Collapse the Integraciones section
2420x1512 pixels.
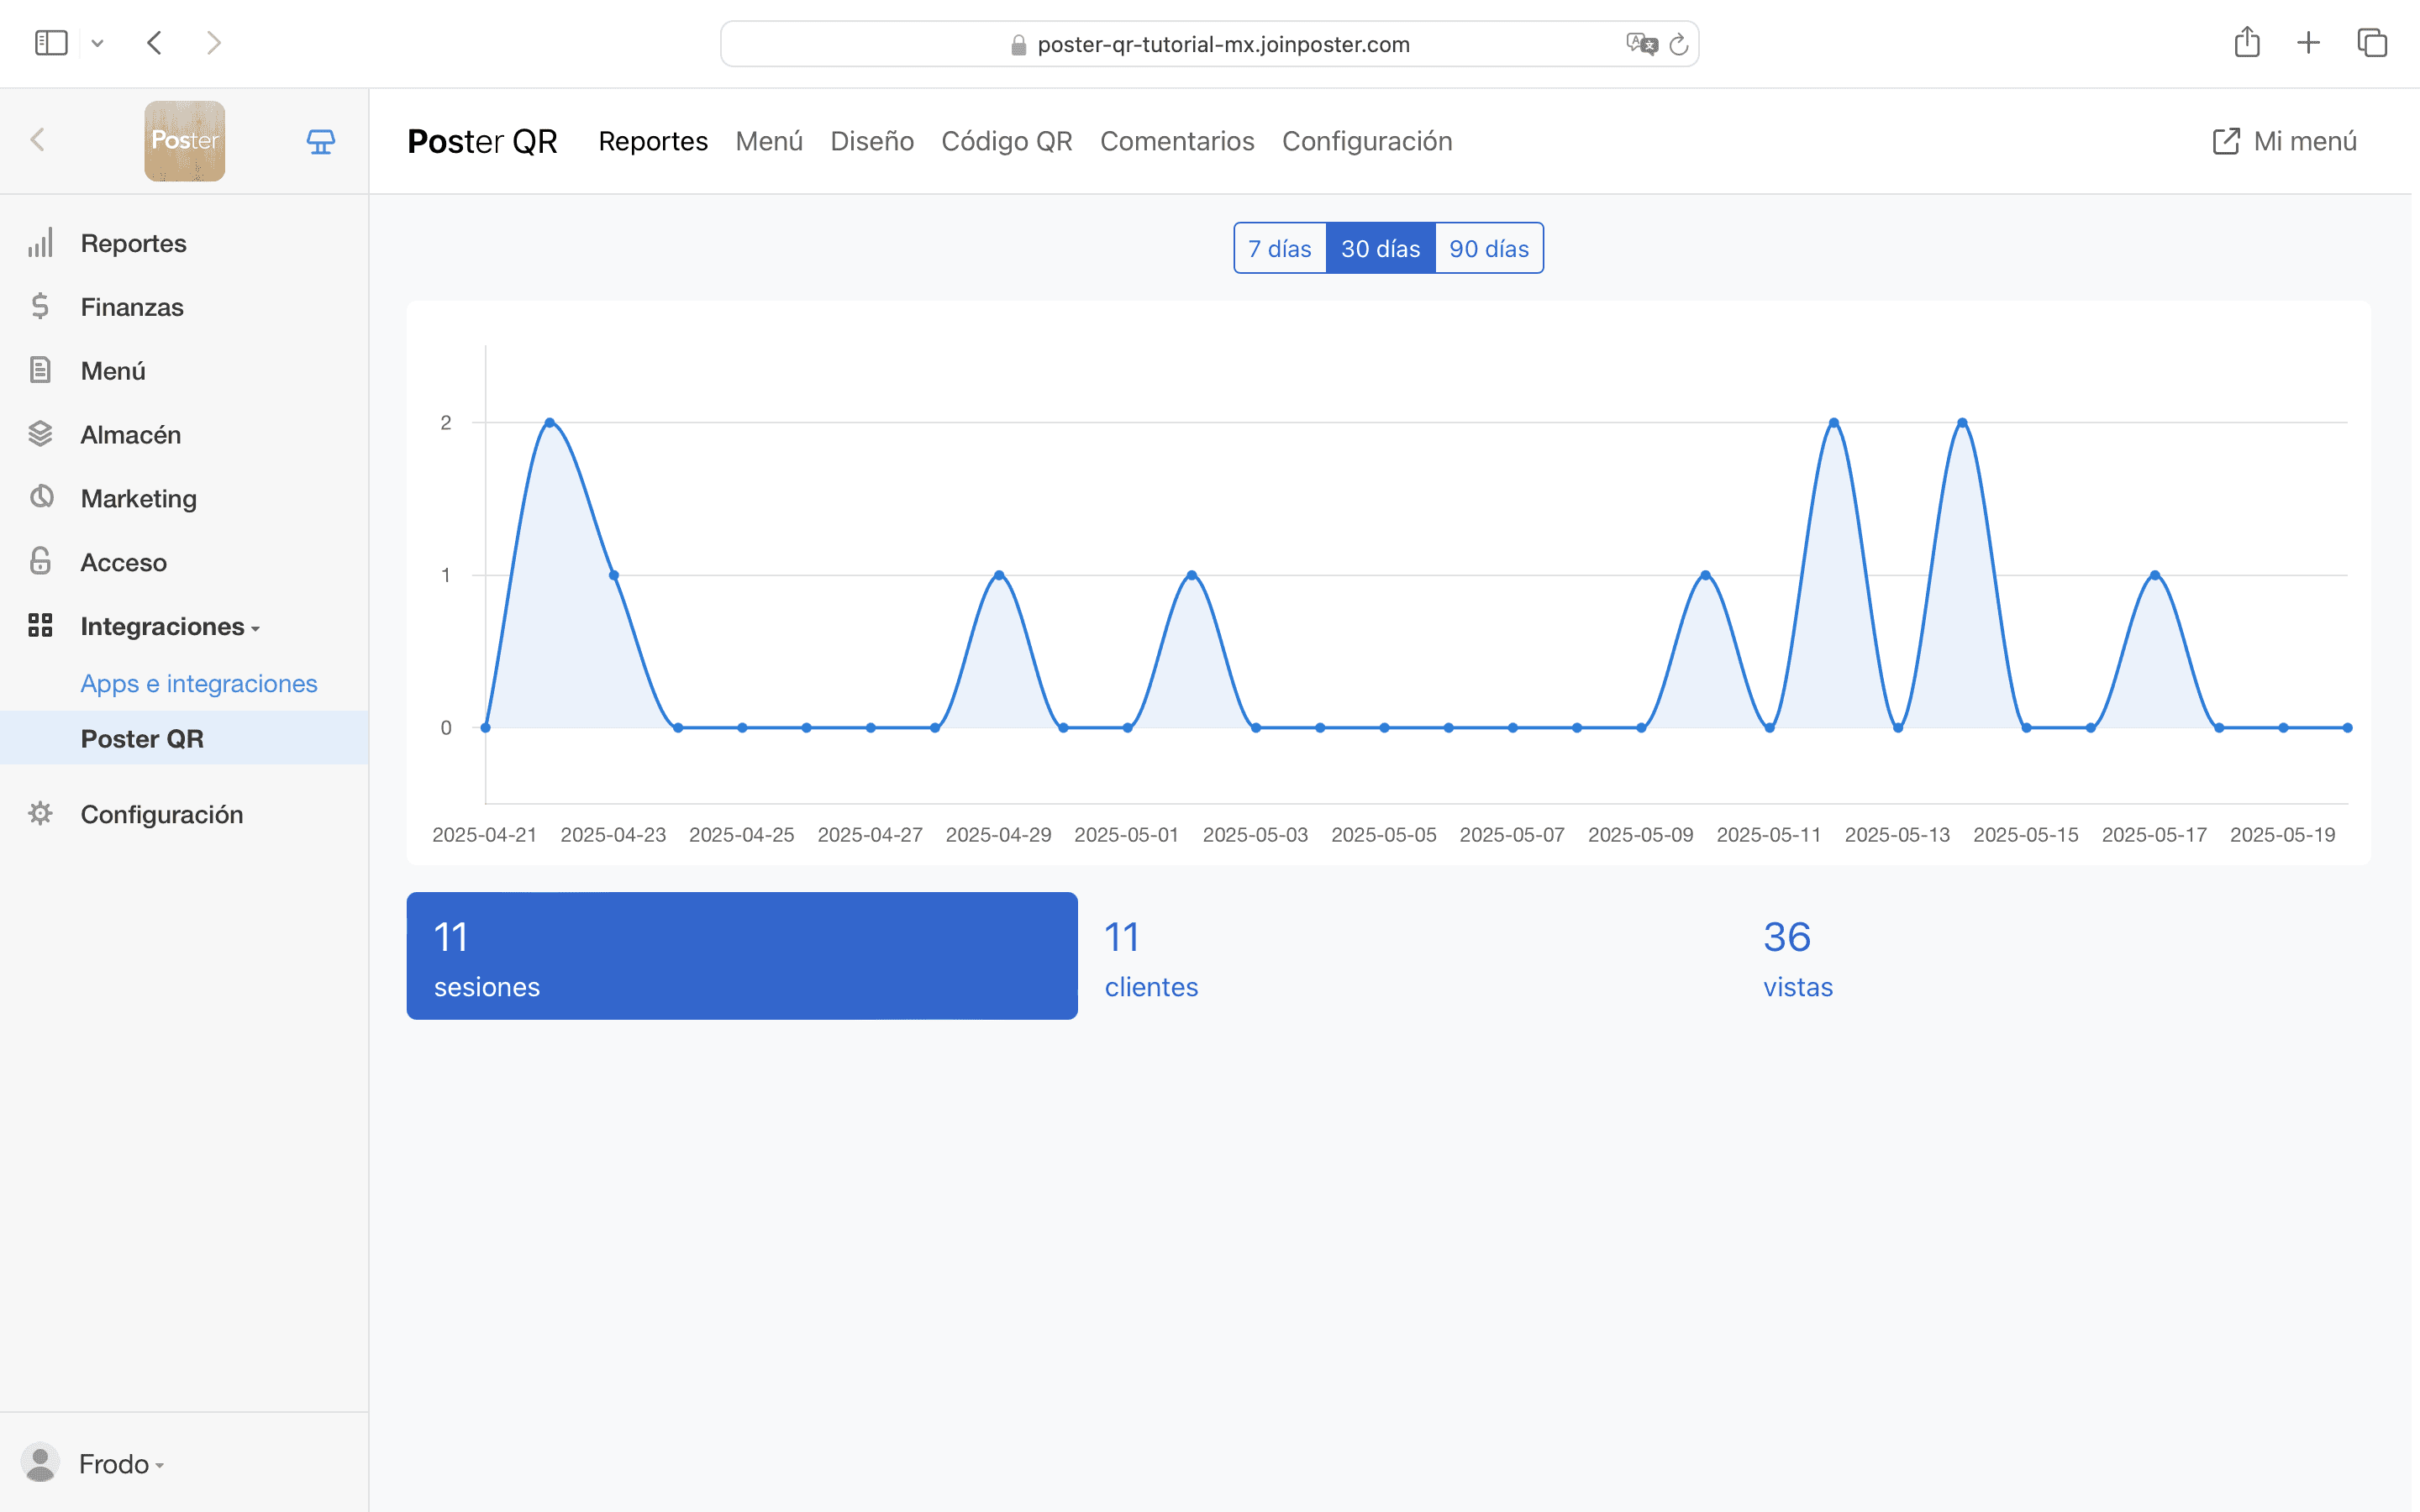(170, 627)
